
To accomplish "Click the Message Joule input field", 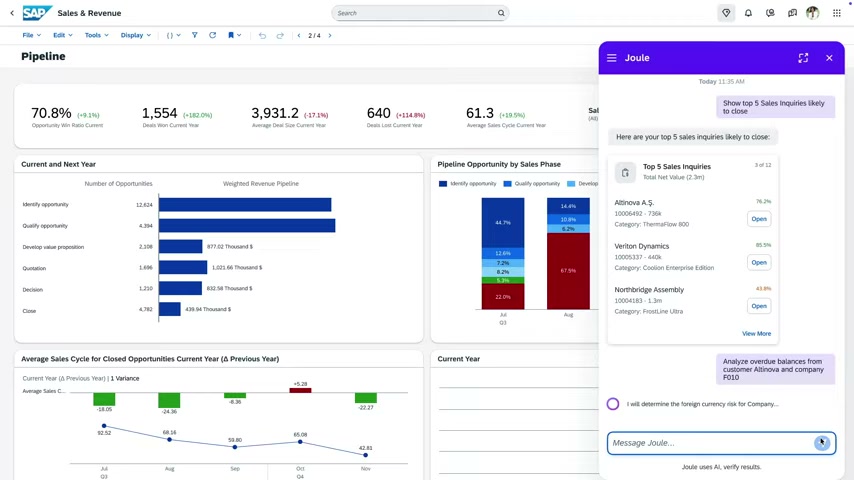I will (x=711, y=443).
